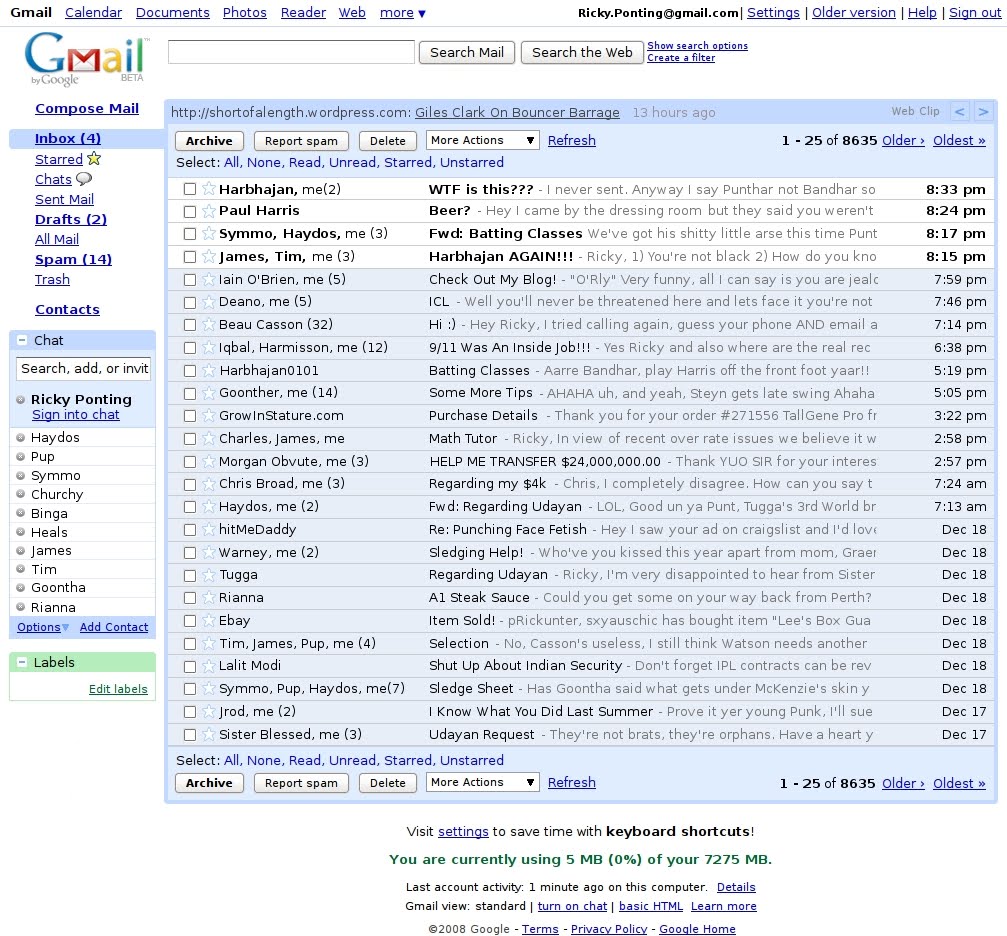Collapse the Chat panel
The height and width of the screenshot is (936, 1007).
22,340
